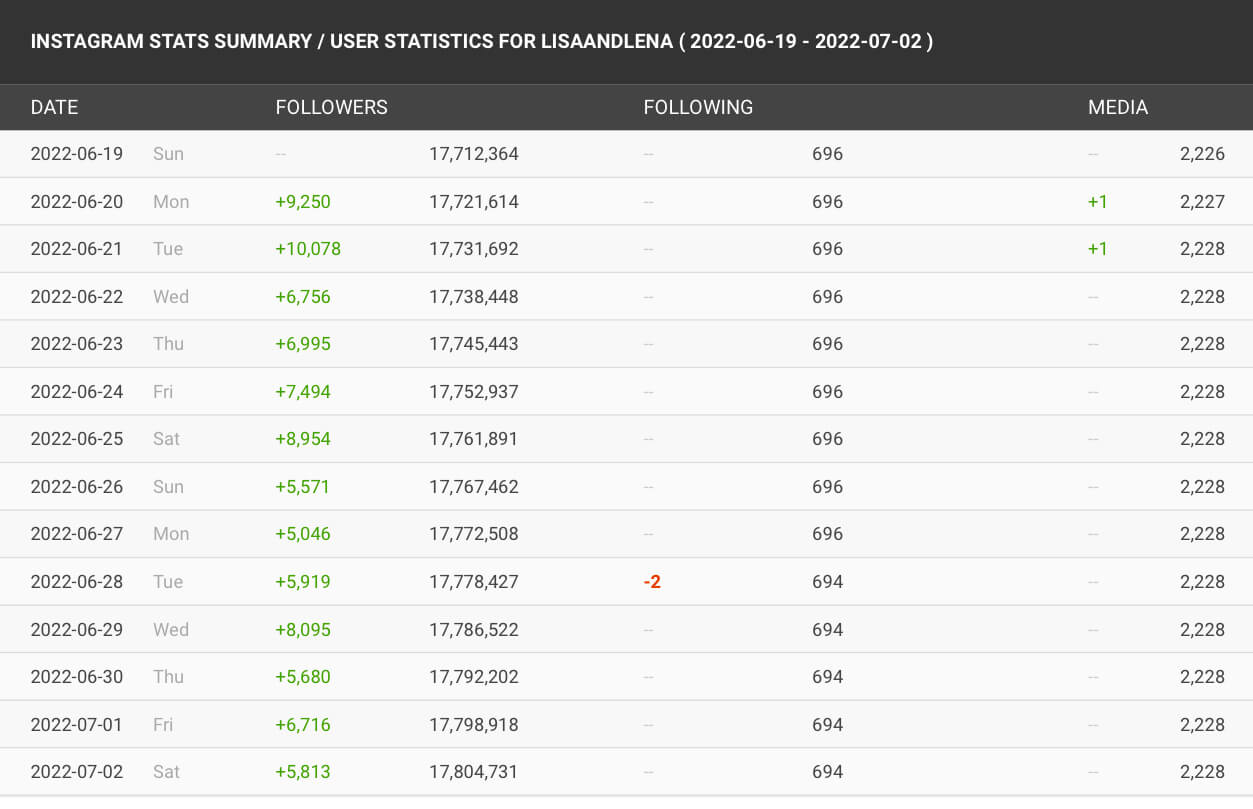Select the date 2022-06-19
Image resolution: width=1253 pixels, height=809 pixels.
[x=77, y=154]
